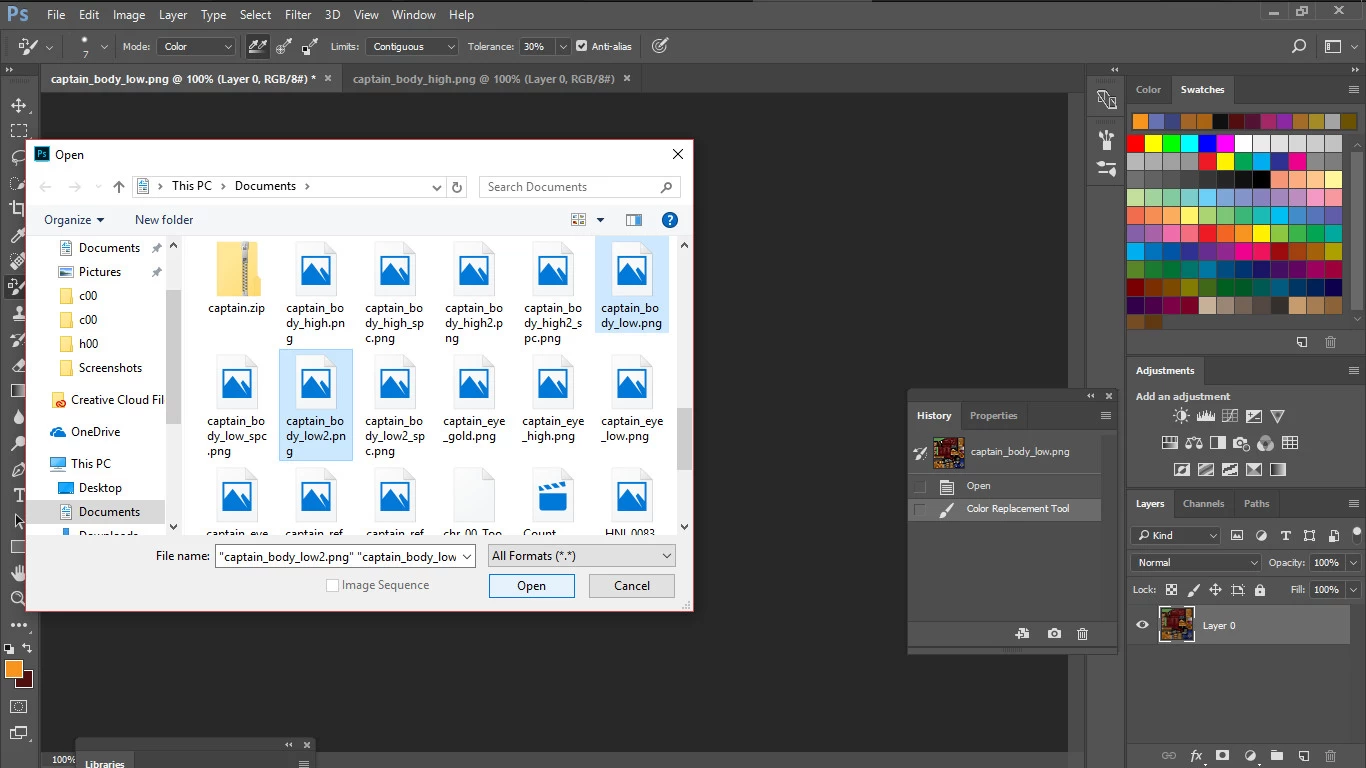
Task: Open the Image menu
Action: 129,15
